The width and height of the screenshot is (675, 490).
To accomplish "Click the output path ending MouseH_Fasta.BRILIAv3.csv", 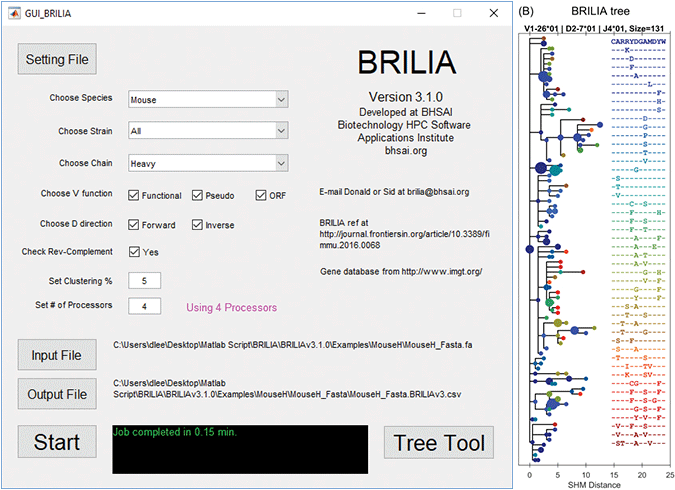I will click(x=287, y=388).
